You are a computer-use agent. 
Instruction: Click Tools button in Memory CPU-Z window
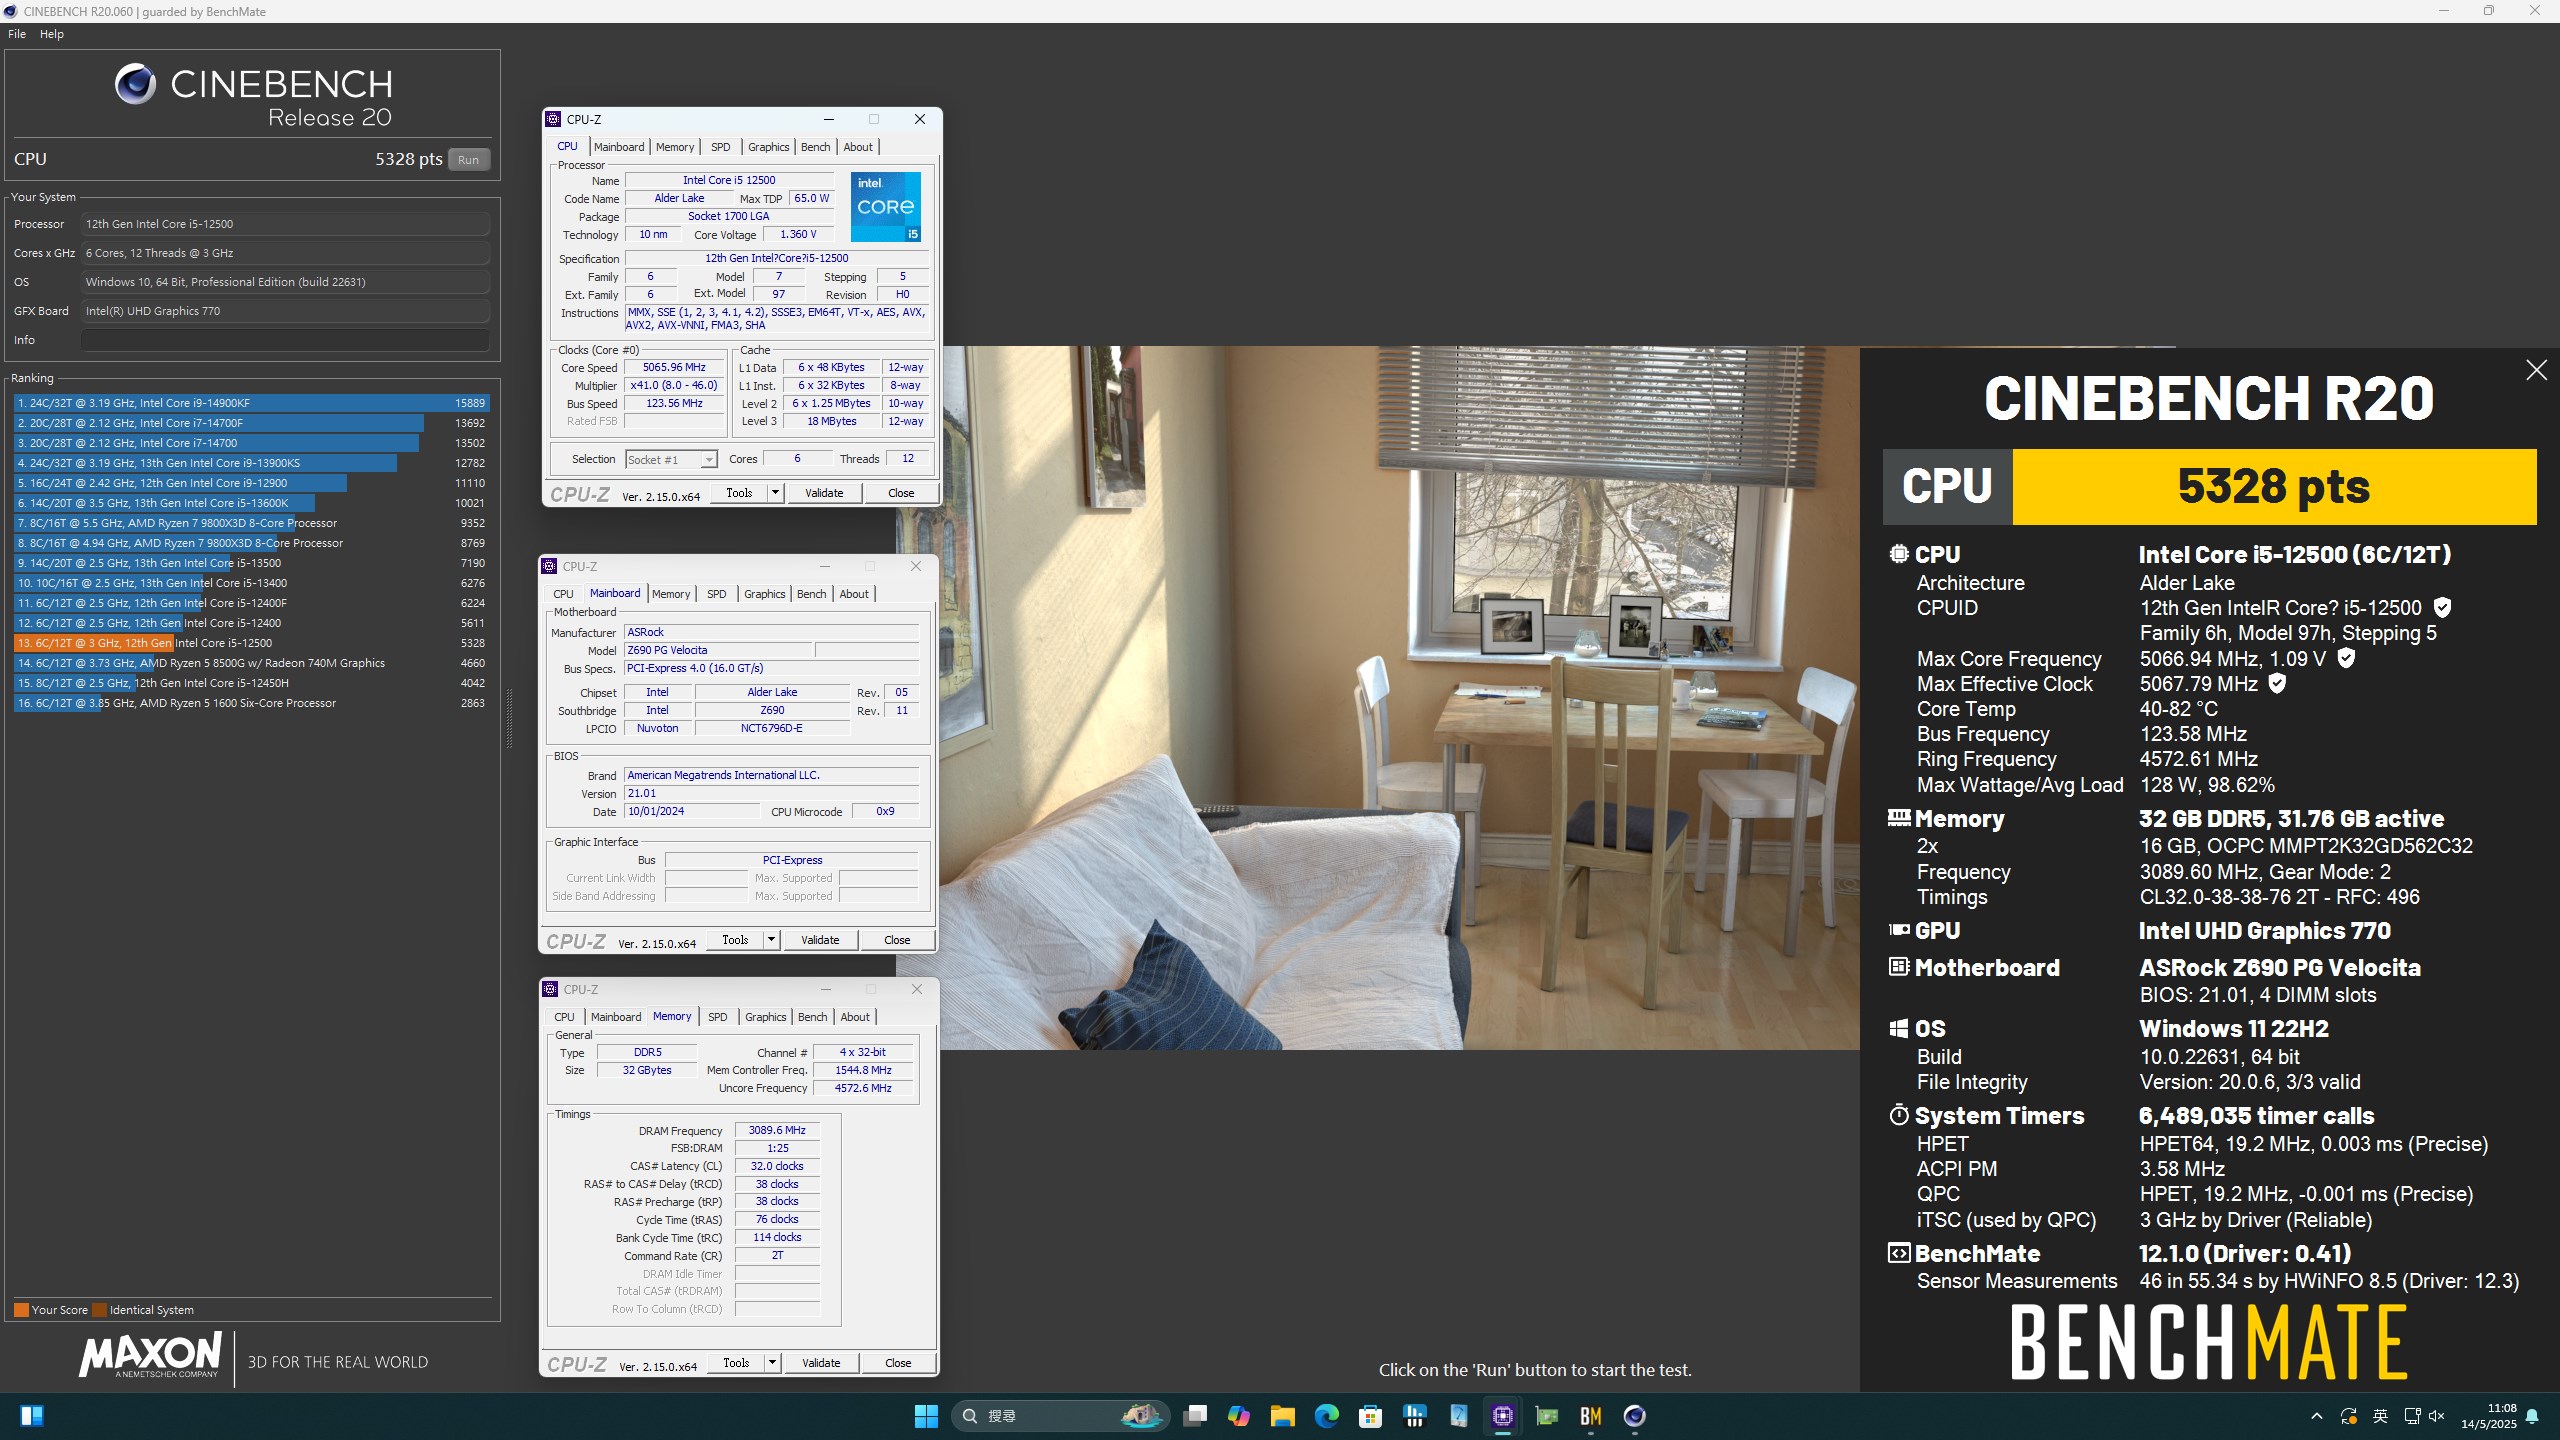click(736, 1363)
